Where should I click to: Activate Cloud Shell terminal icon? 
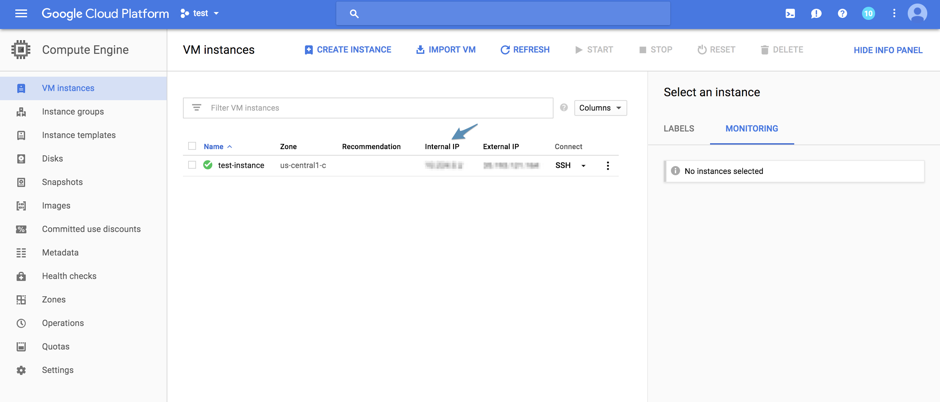click(x=790, y=14)
